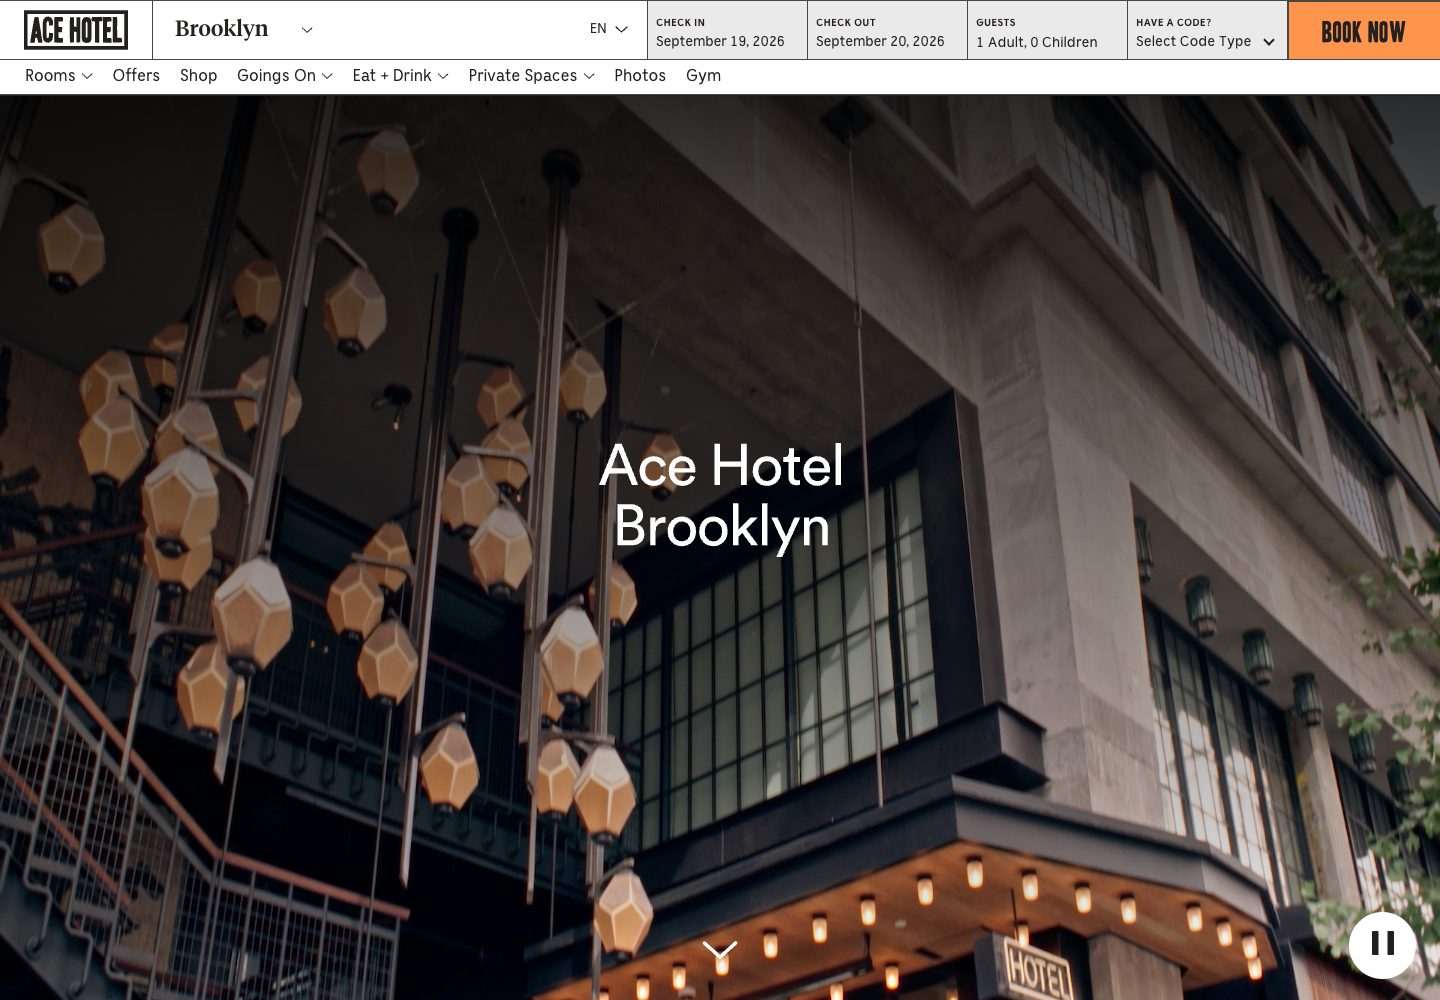The width and height of the screenshot is (1440, 1000).
Task: Select the Check In date field
Action: point(727,31)
